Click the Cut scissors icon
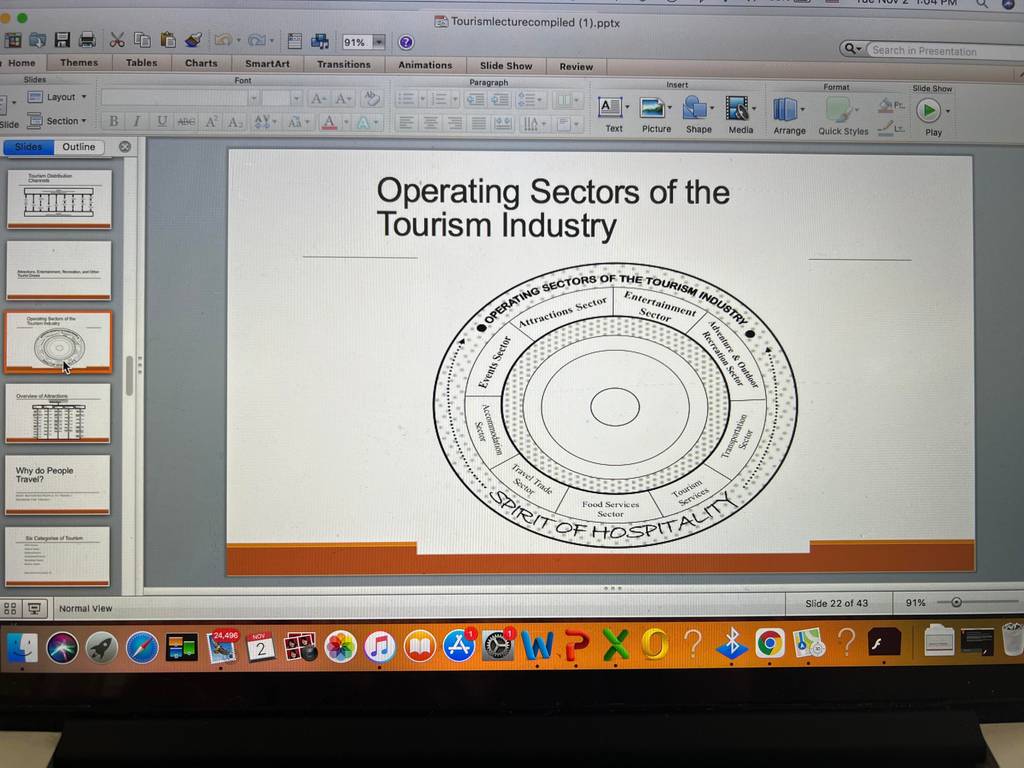This screenshot has width=1024, height=768. coord(117,40)
